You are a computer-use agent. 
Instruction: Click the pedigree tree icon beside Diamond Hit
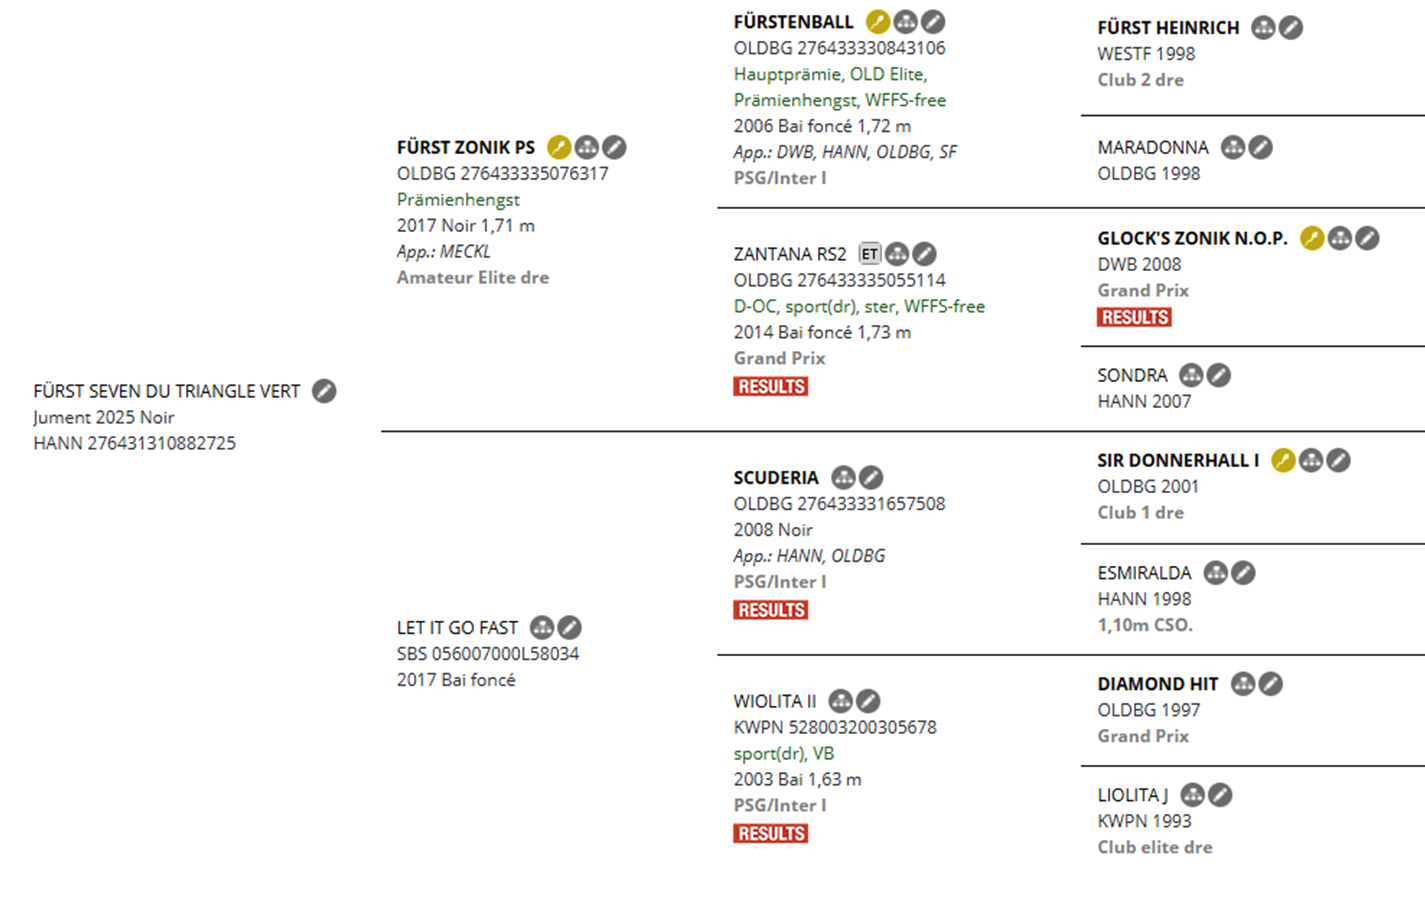1243,684
